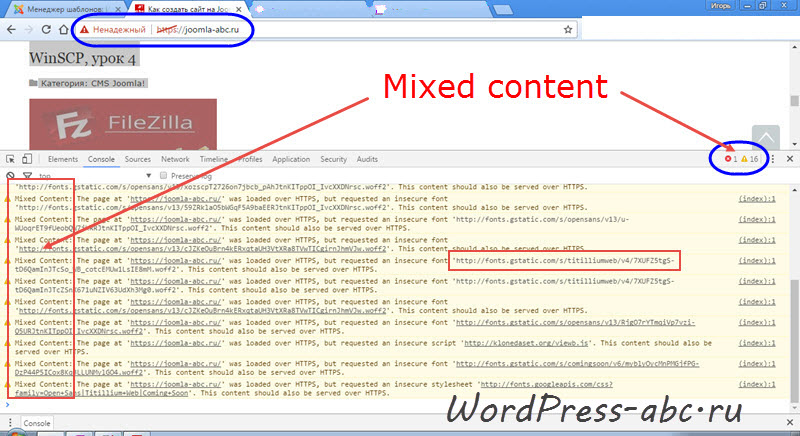Switch to the Timeline tab
The width and height of the screenshot is (800, 436).
coord(214,159)
